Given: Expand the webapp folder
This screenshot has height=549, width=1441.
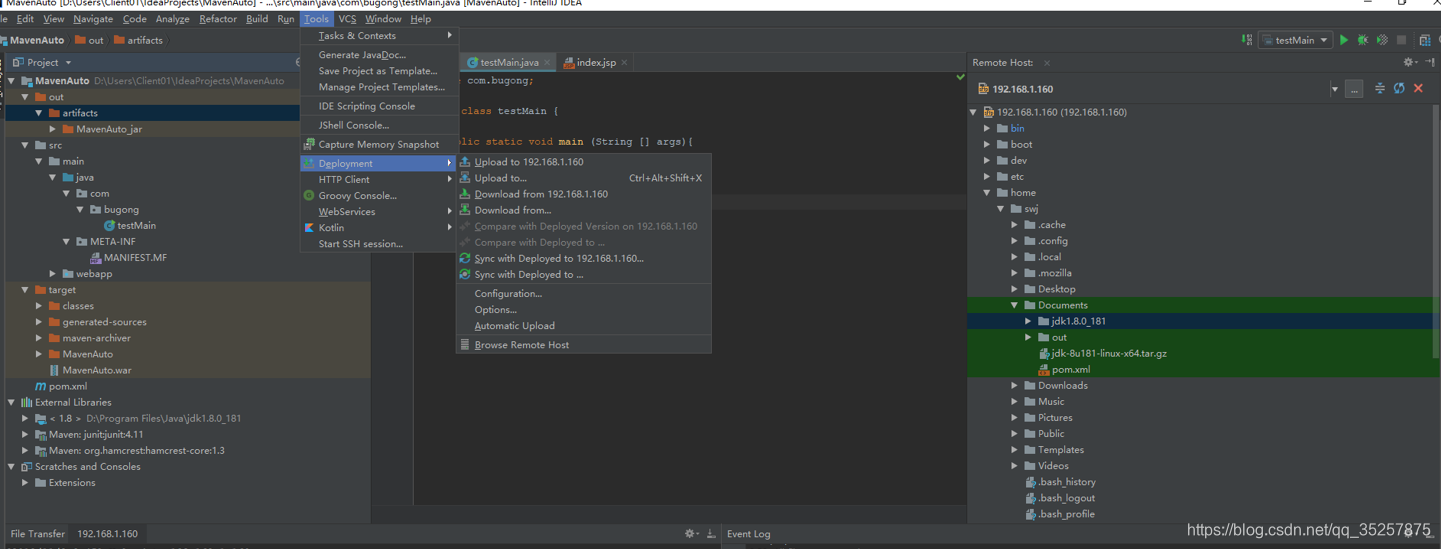Looking at the screenshot, I should point(53,274).
